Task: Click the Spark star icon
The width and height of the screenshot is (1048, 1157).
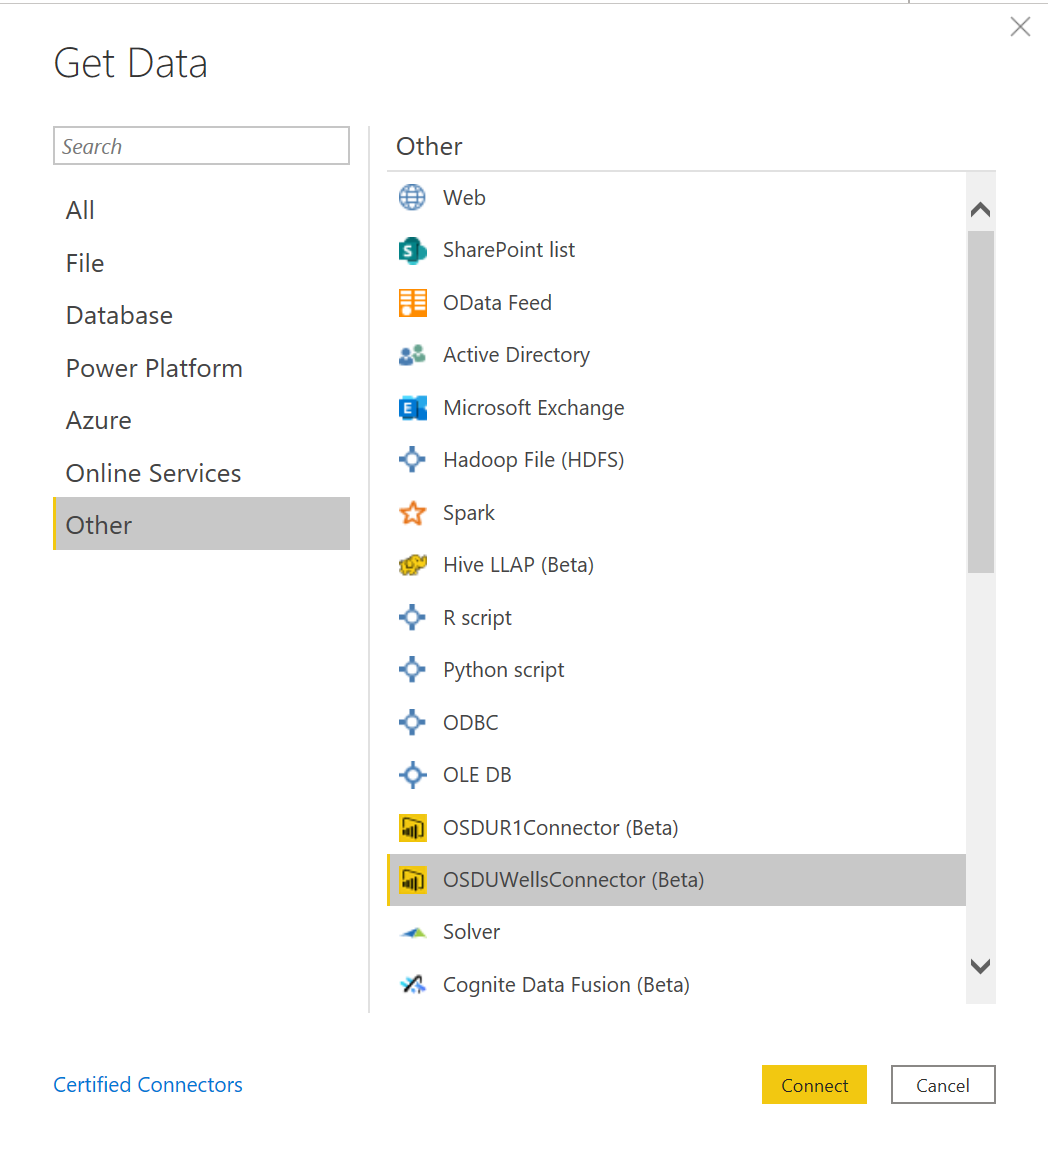Action: 413,513
